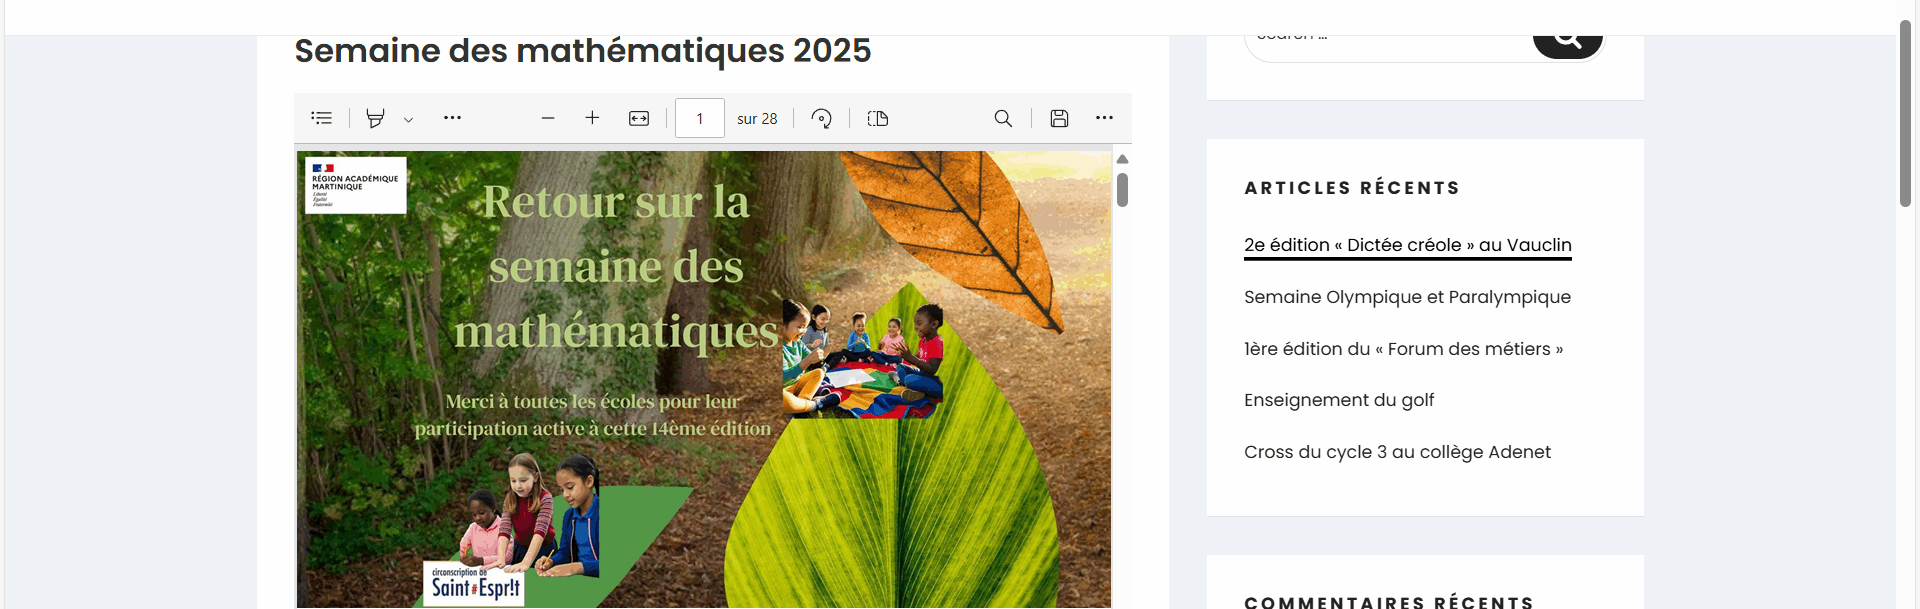The height and width of the screenshot is (609, 1920).
Task: Click the Saint-Esprit circonscription logo
Action: click(x=474, y=584)
